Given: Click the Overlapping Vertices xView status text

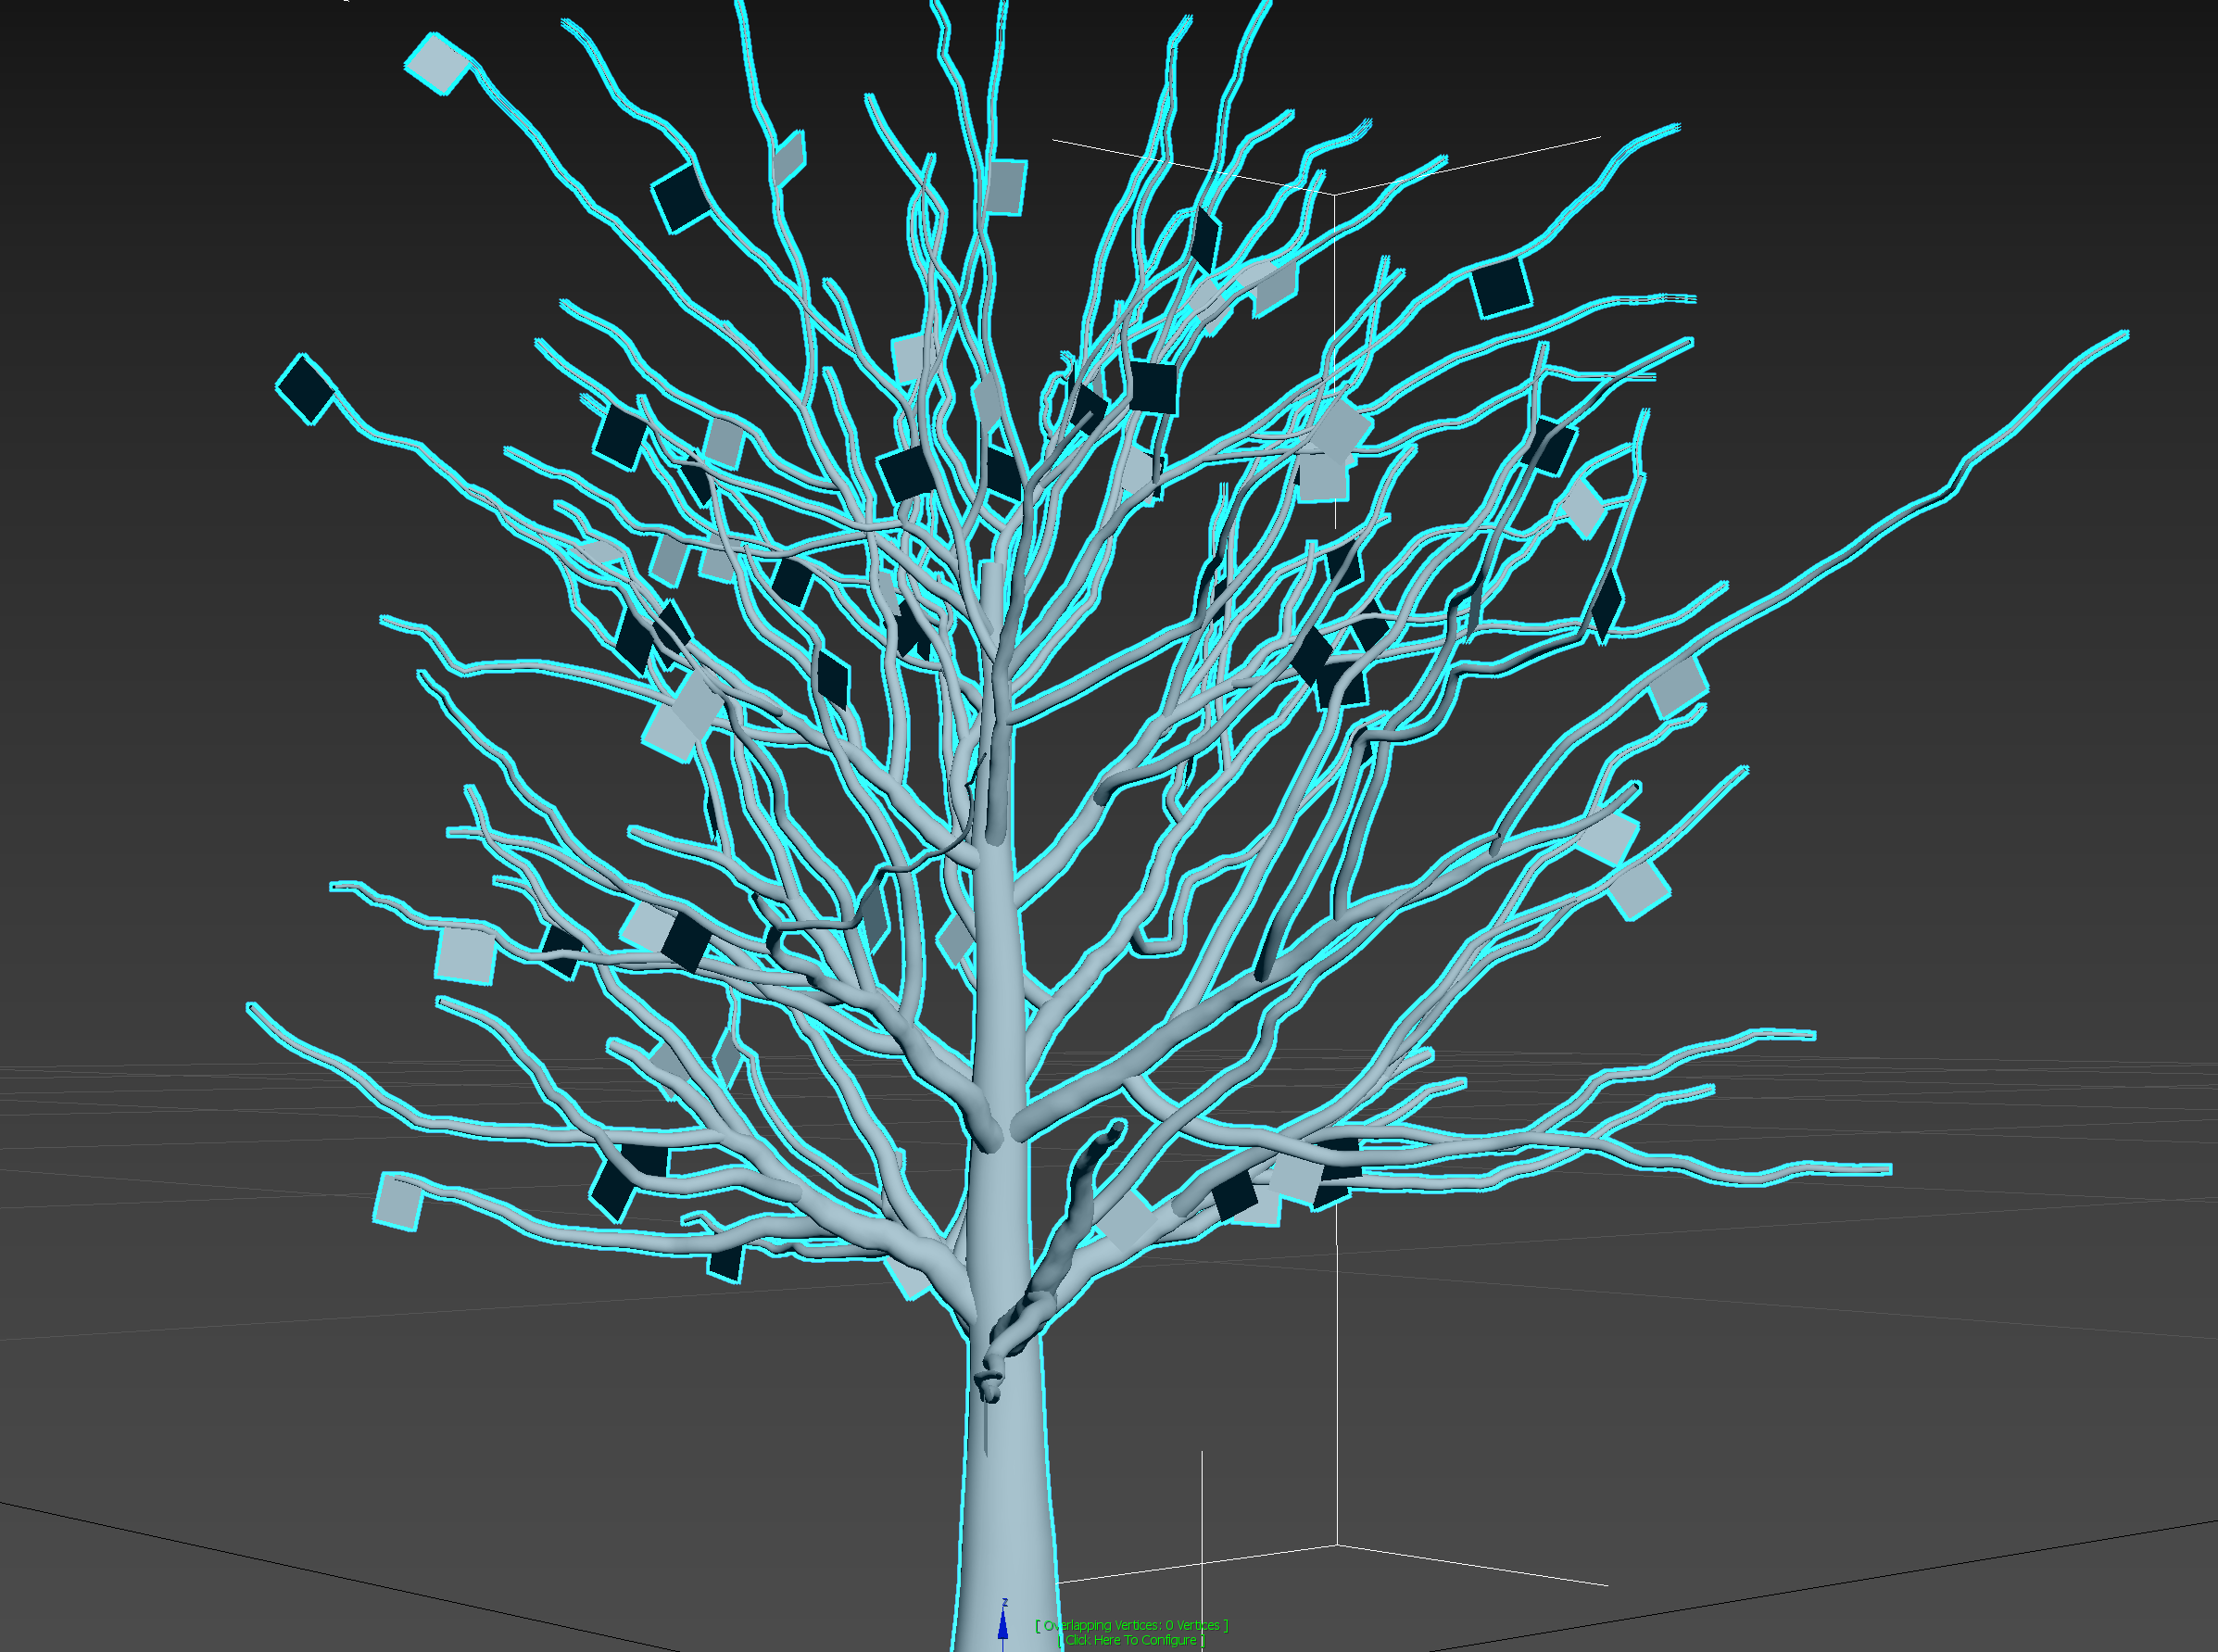Looking at the screenshot, I should pyautogui.click(x=1131, y=1625).
